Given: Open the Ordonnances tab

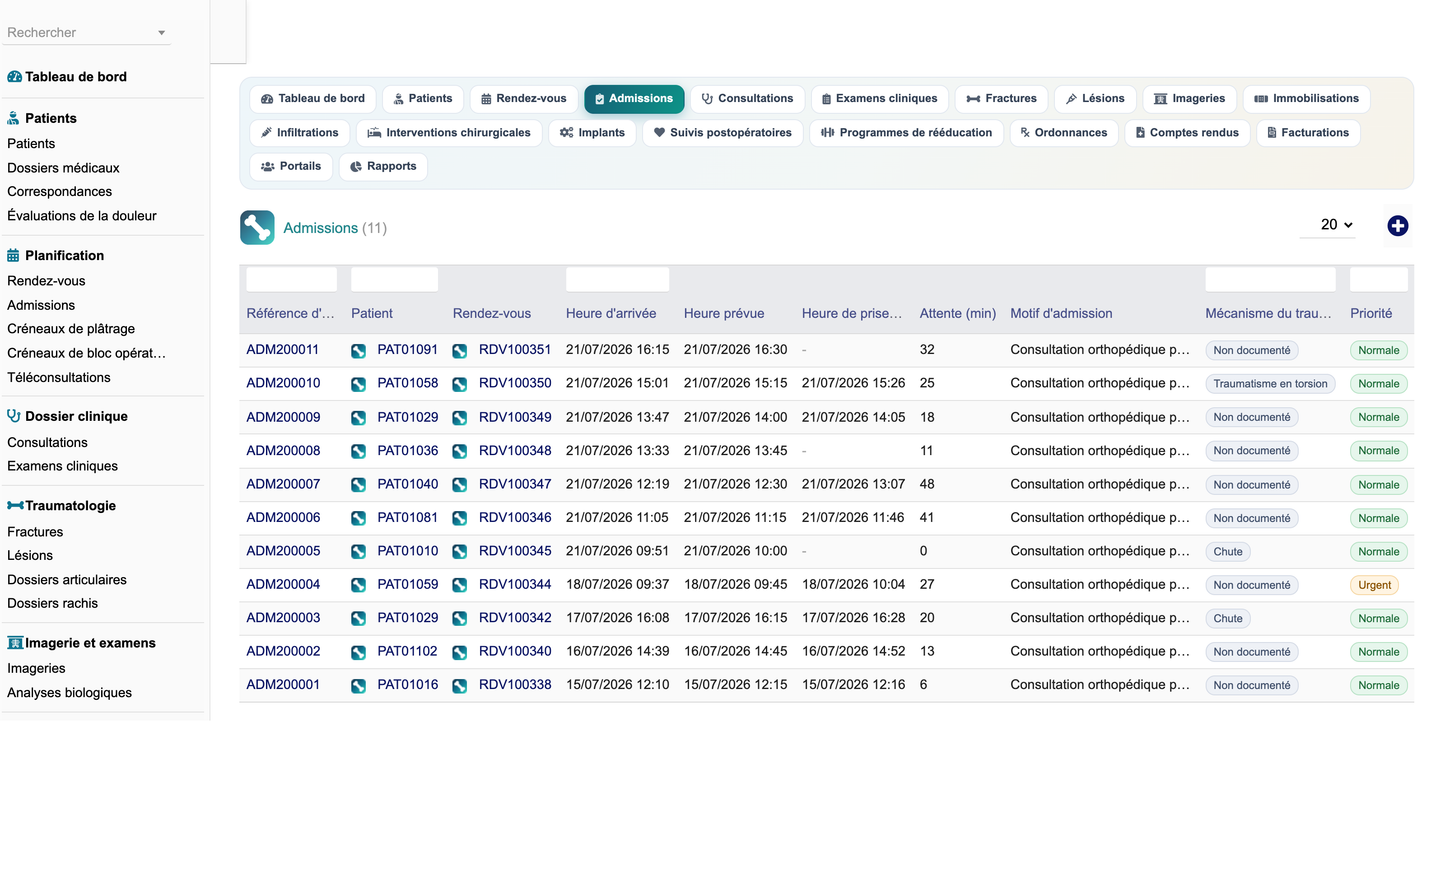Looking at the screenshot, I should click(x=1063, y=133).
